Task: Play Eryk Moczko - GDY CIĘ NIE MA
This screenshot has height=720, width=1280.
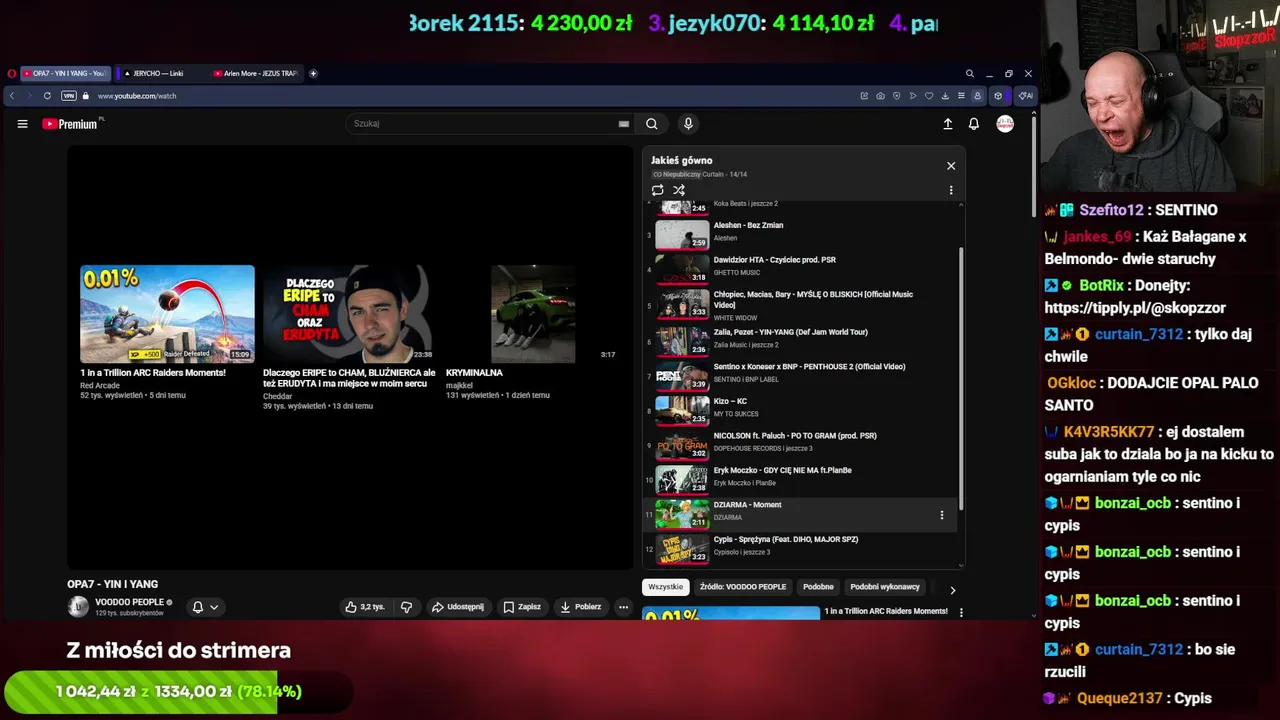Action: point(800,479)
